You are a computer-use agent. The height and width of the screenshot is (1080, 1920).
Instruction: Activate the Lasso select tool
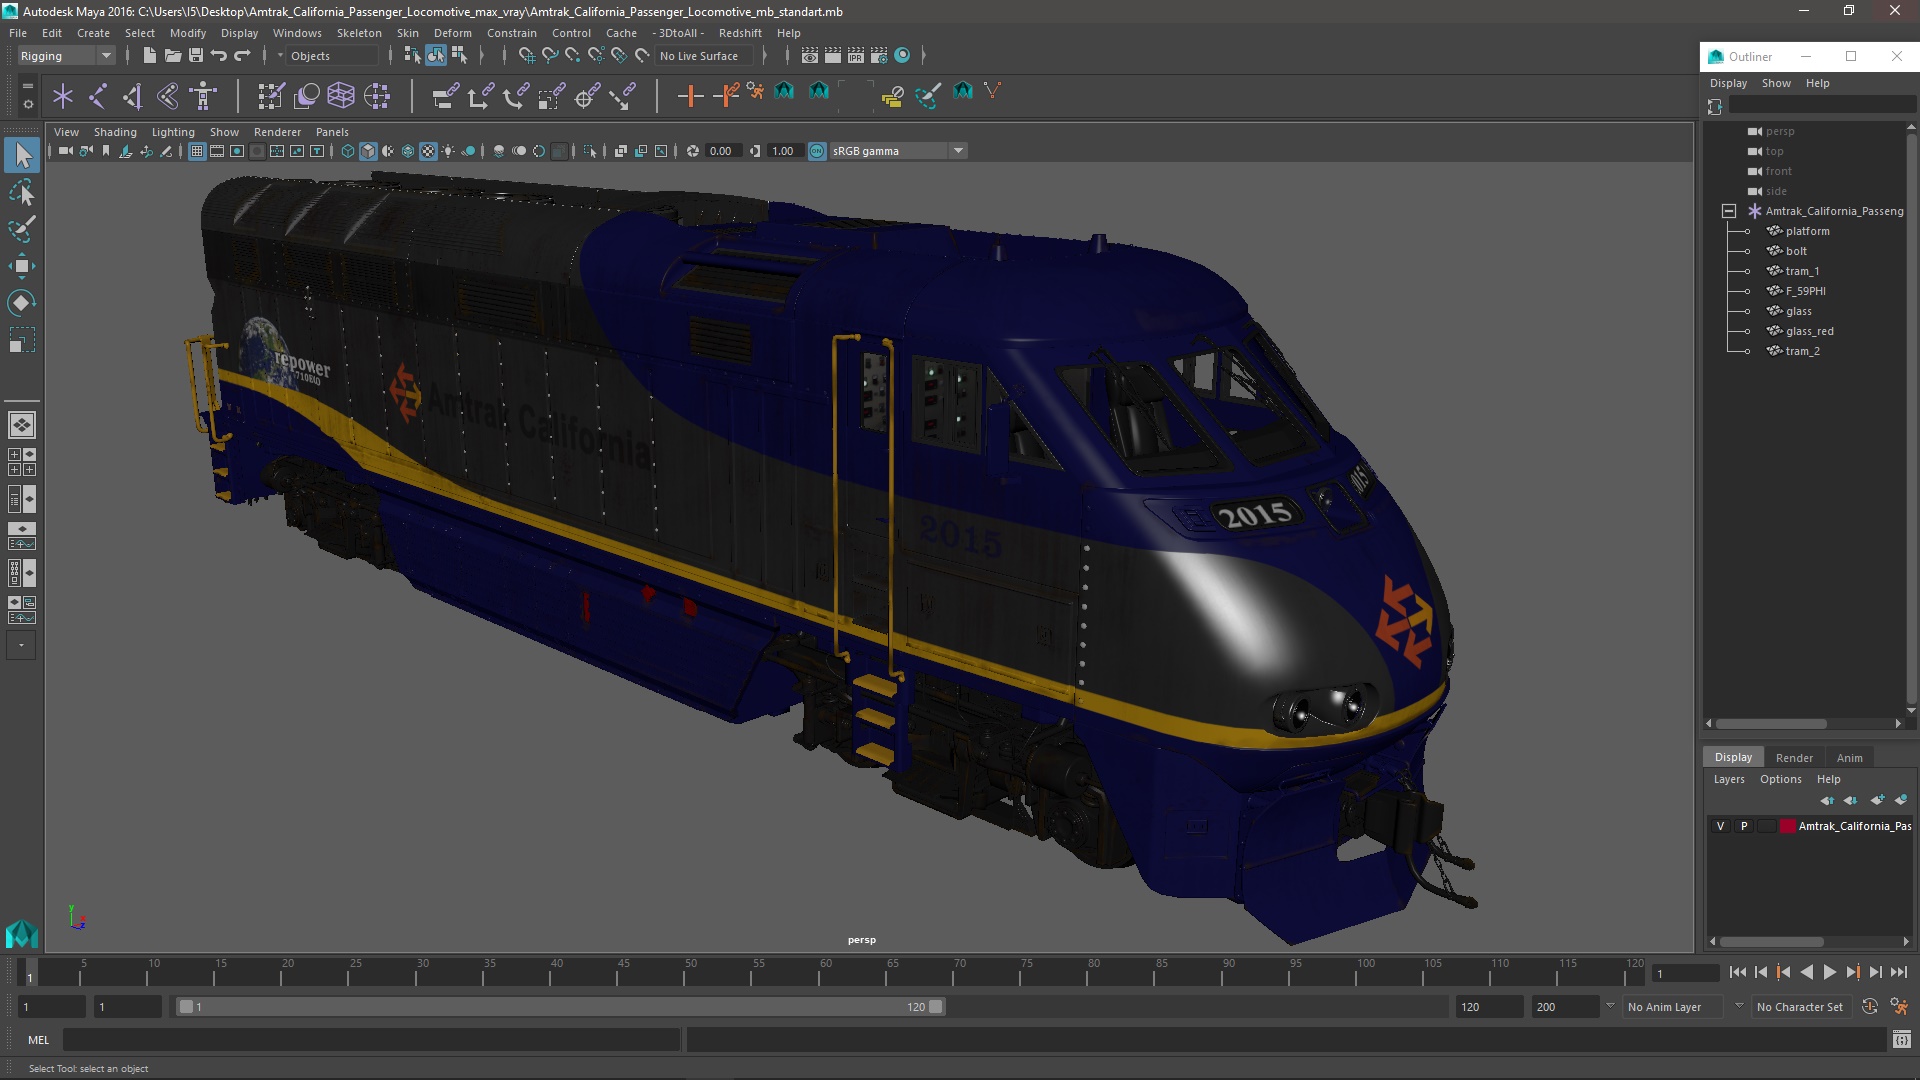tap(22, 192)
